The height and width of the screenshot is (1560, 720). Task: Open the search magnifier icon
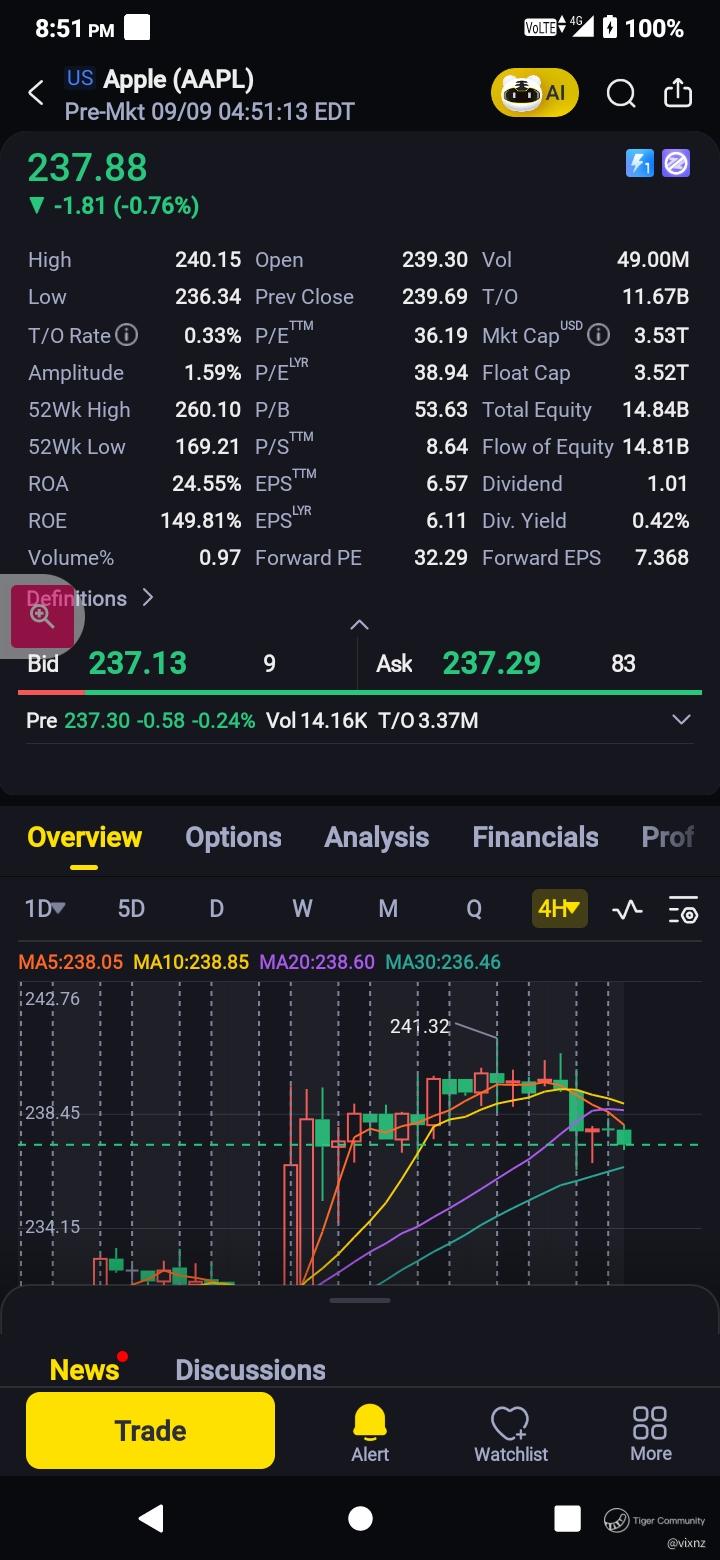point(621,93)
